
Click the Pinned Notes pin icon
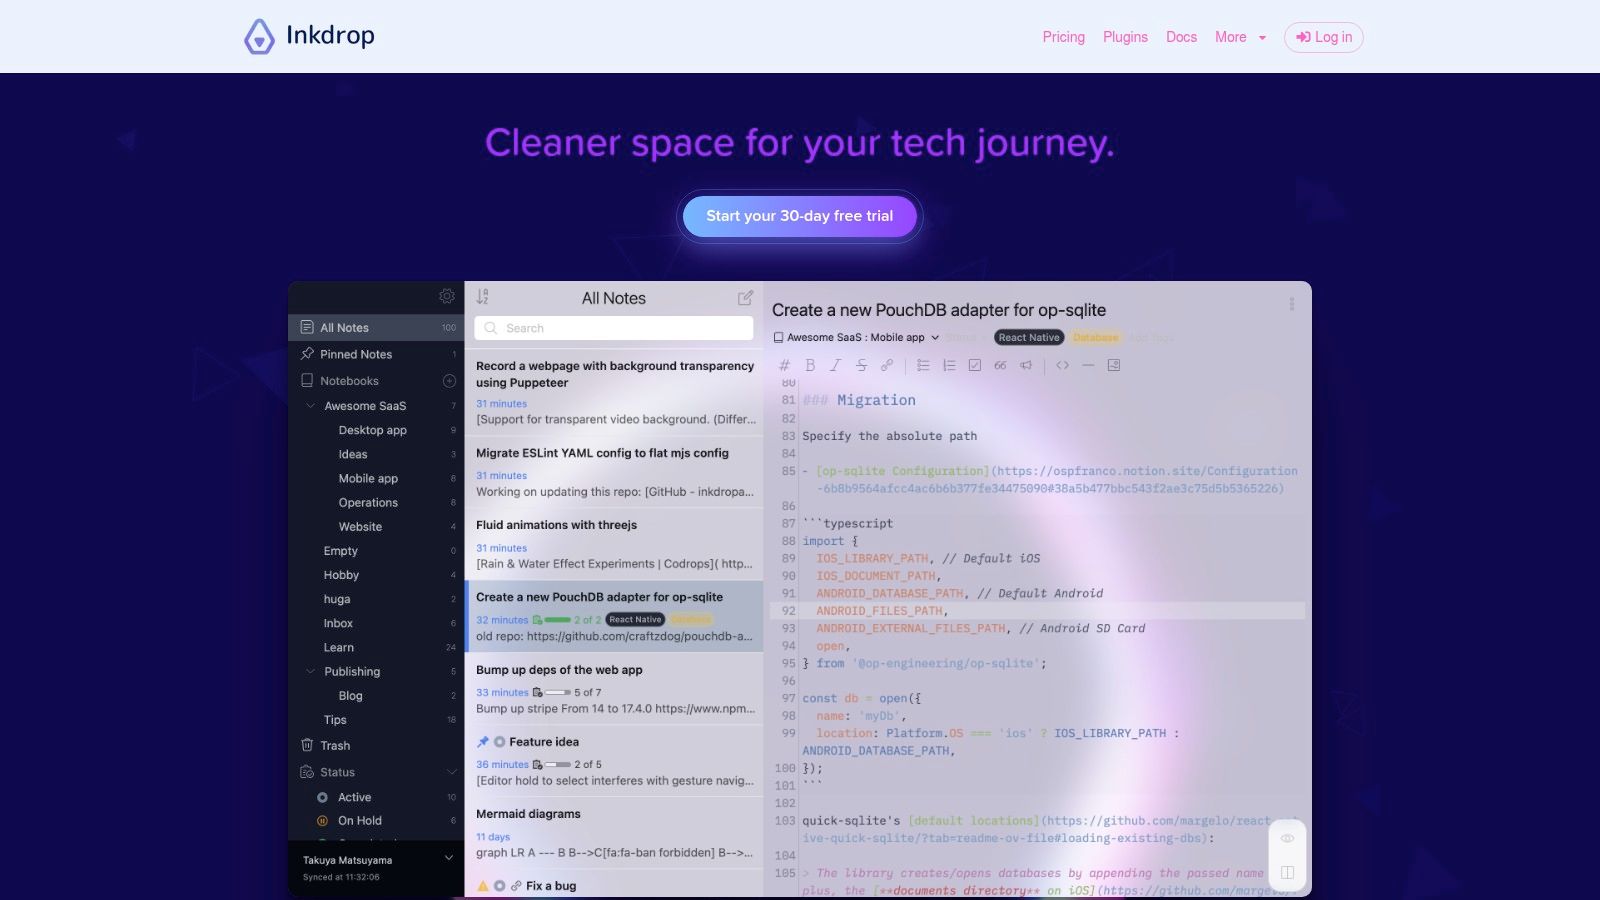click(x=307, y=354)
